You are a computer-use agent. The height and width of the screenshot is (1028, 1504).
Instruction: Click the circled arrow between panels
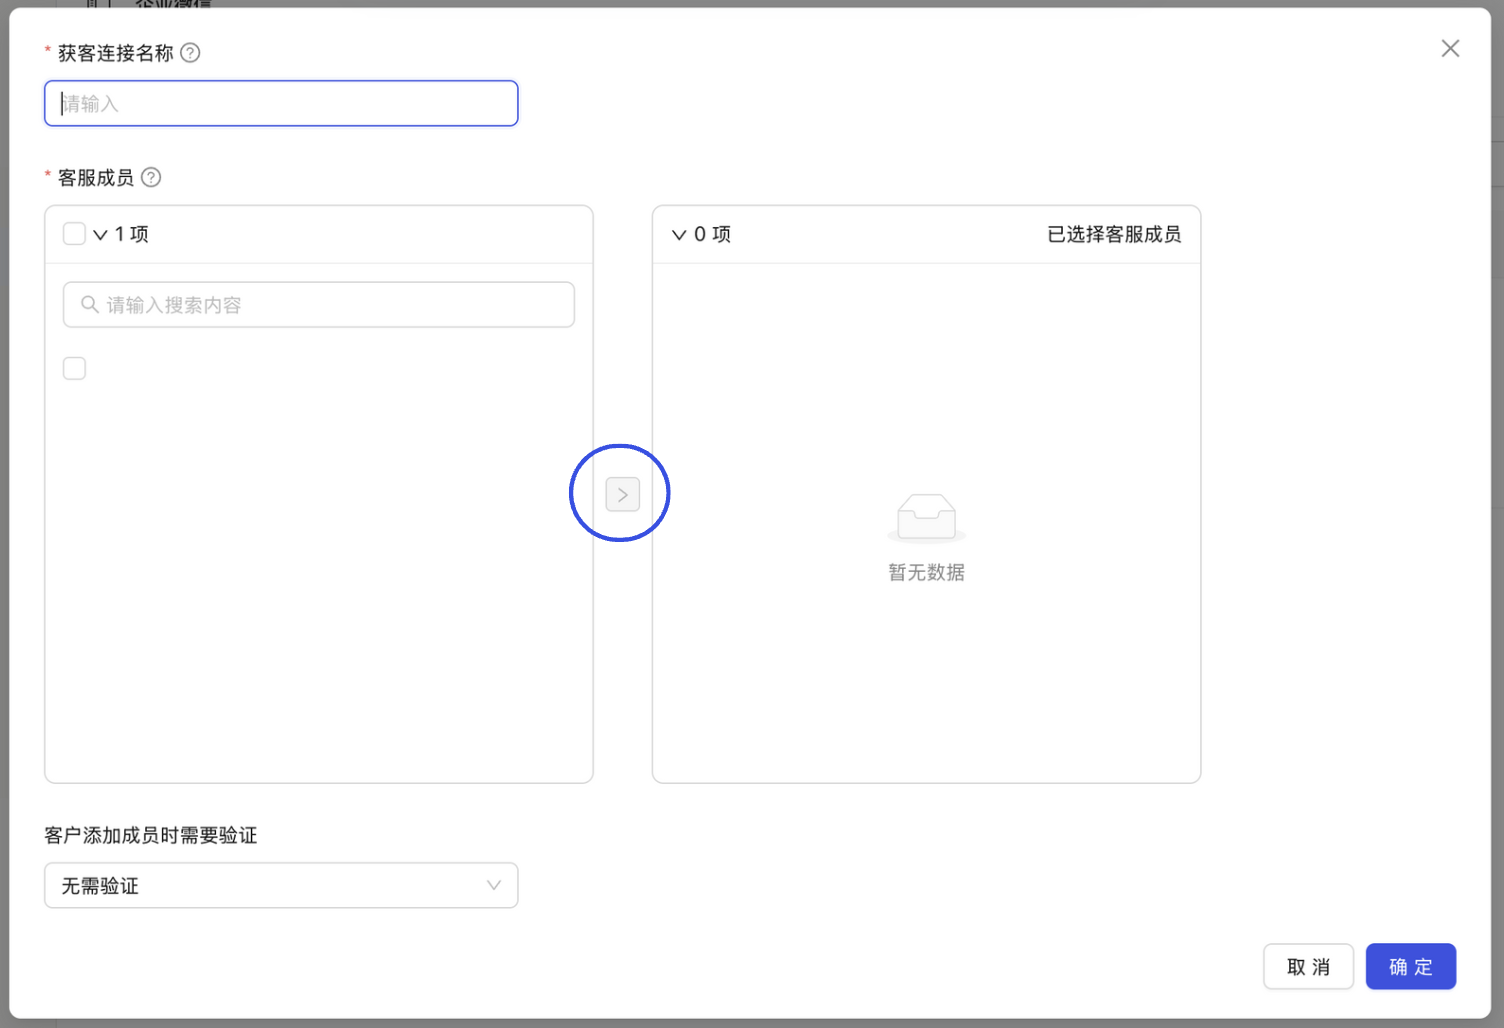point(620,493)
